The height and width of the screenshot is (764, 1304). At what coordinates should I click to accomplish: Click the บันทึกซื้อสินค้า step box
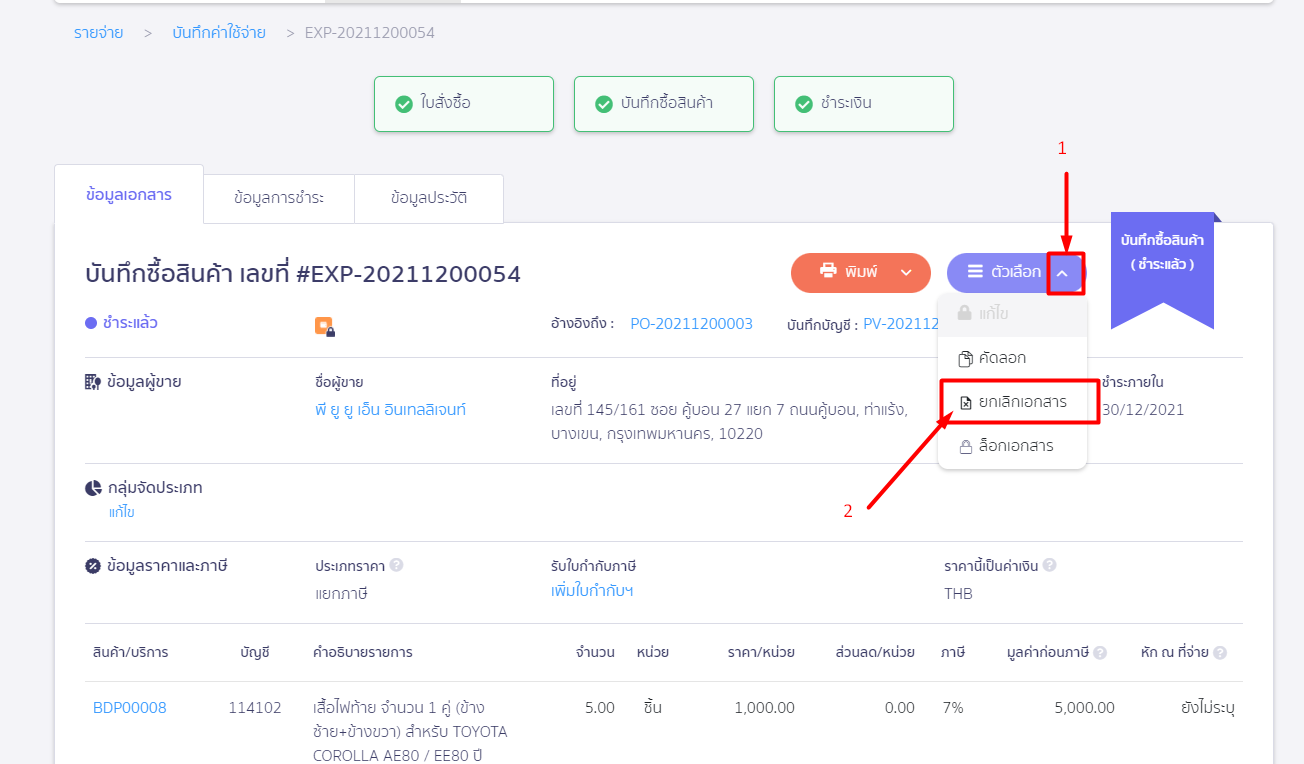664,103
